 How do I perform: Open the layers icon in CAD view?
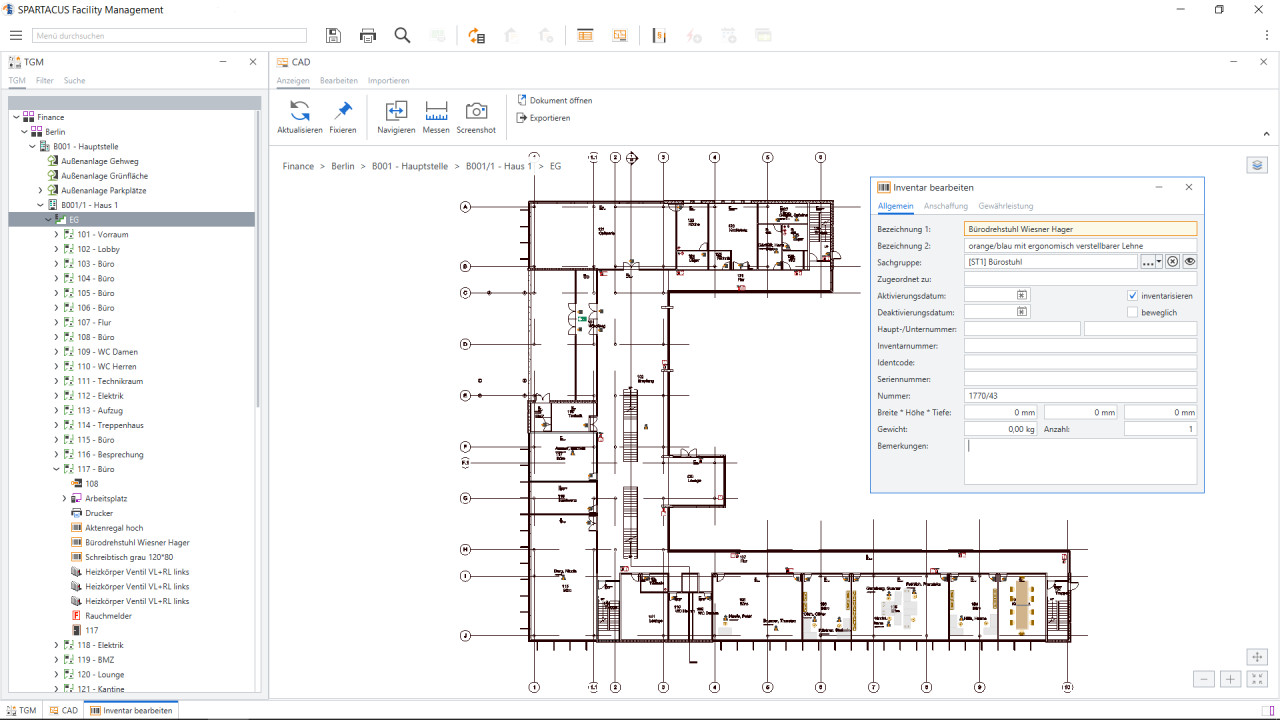(1257, 165)
